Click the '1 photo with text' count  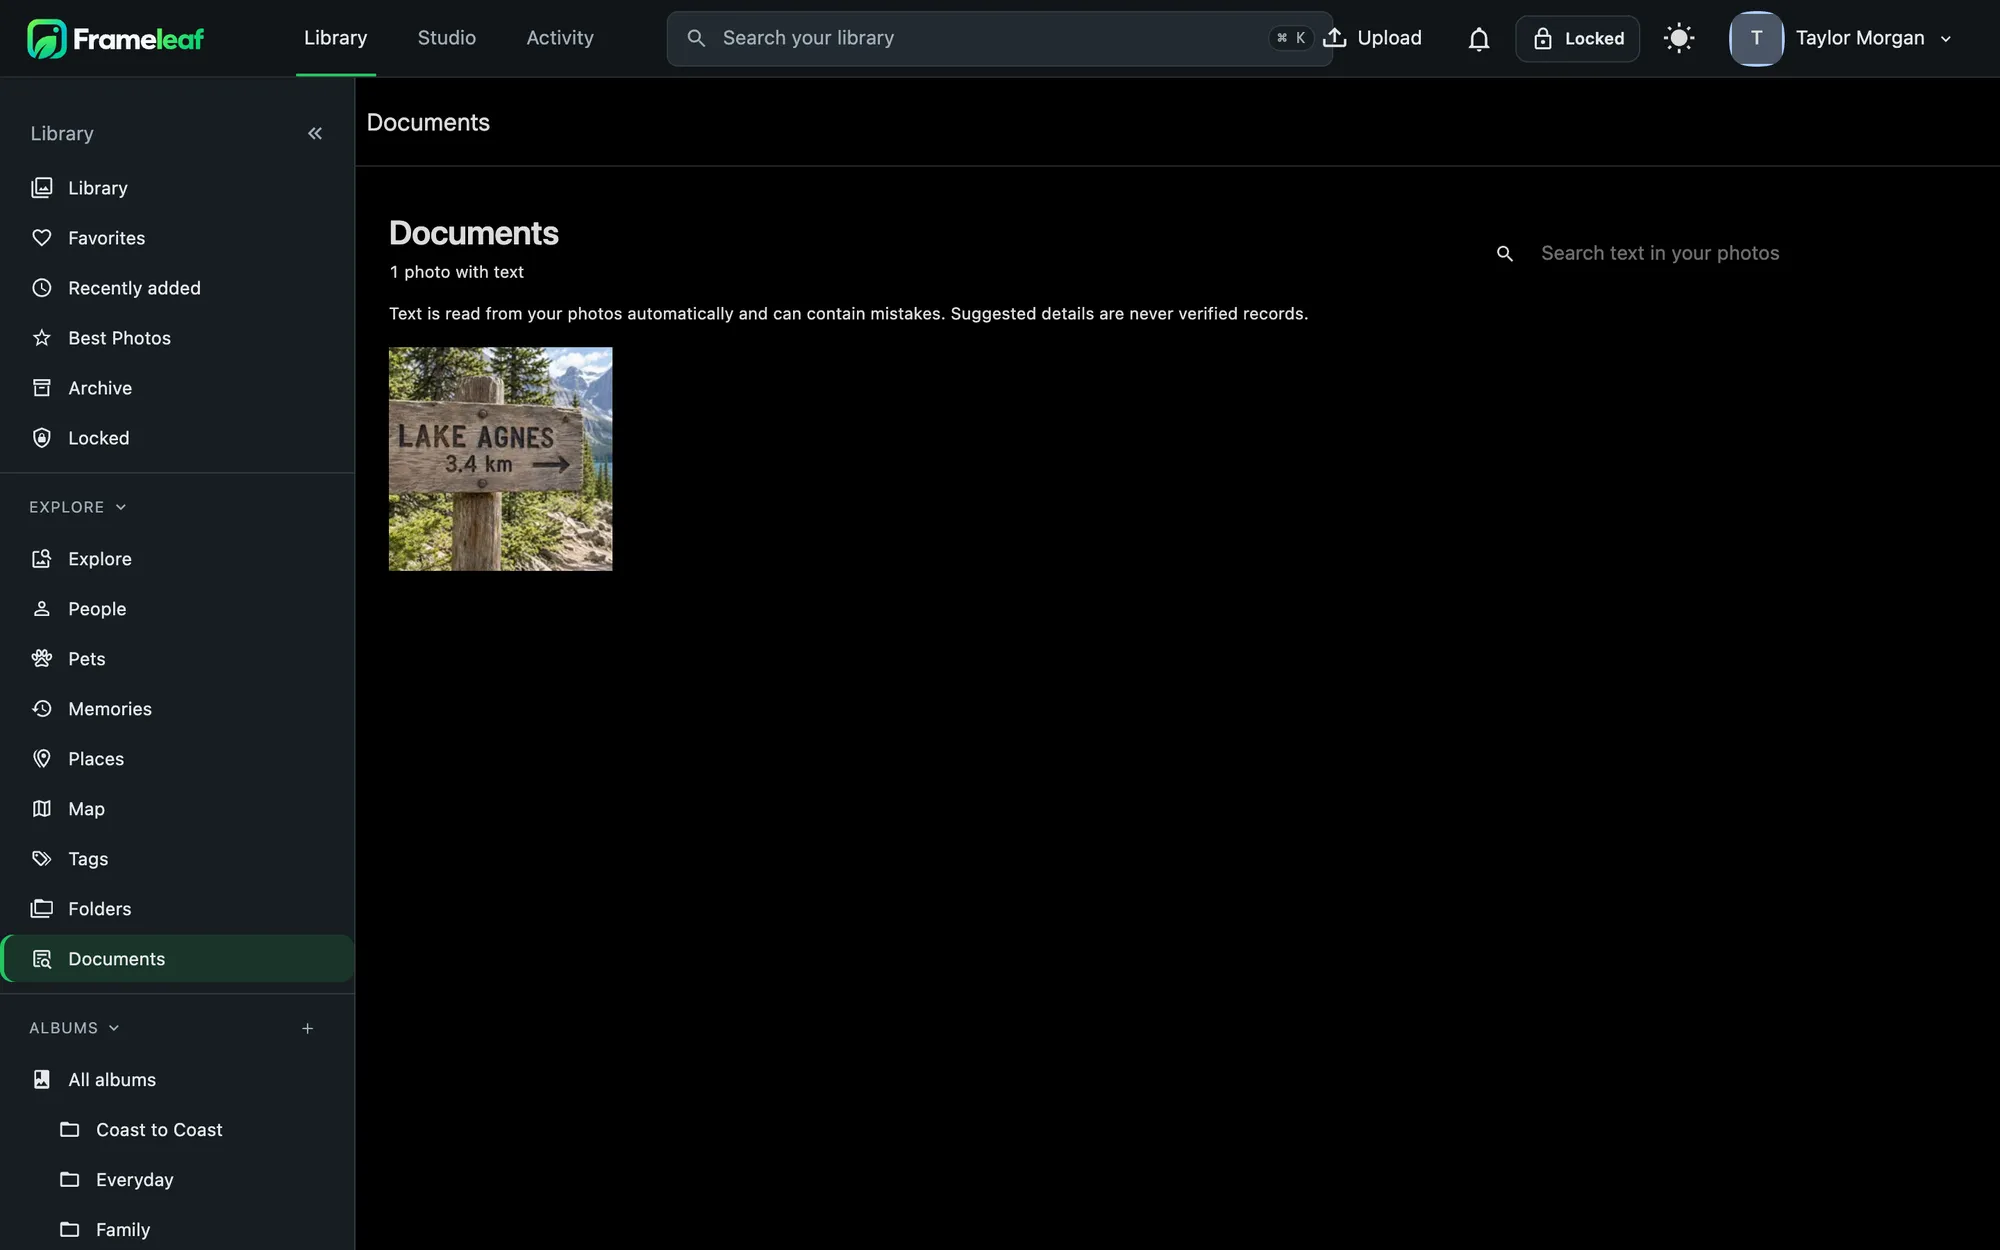tap(456, 272)
